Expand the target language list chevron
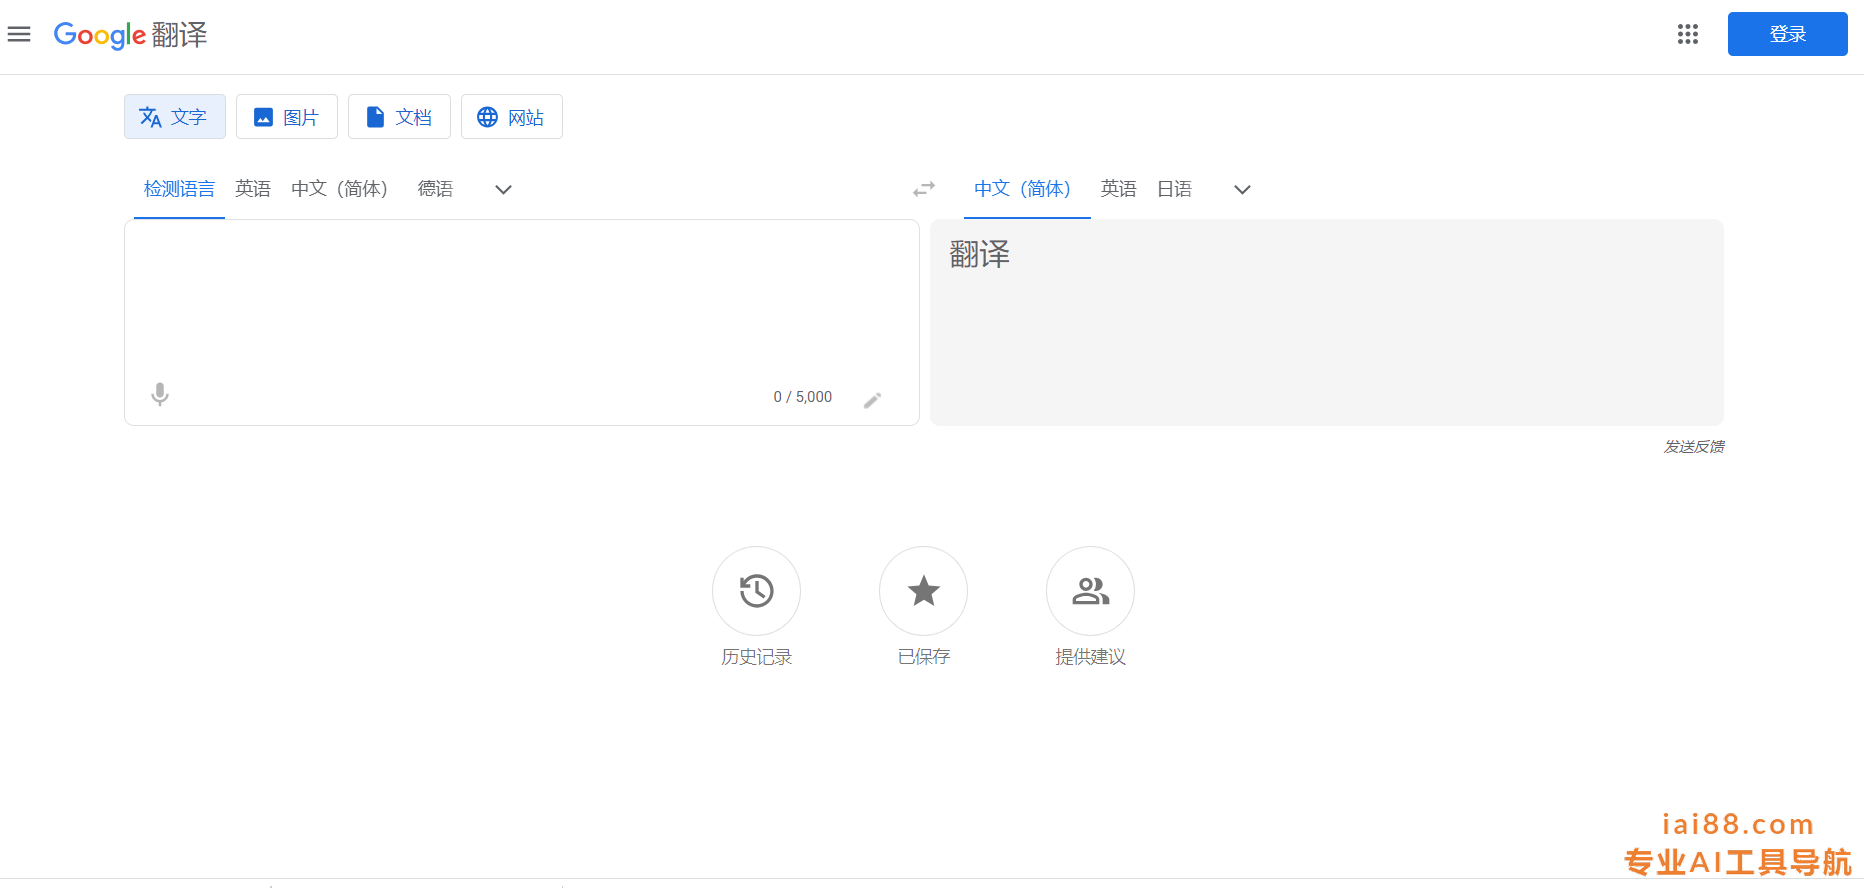Image resolution: width=1864 pixels, height=888 pixels. coord(1242,189)
